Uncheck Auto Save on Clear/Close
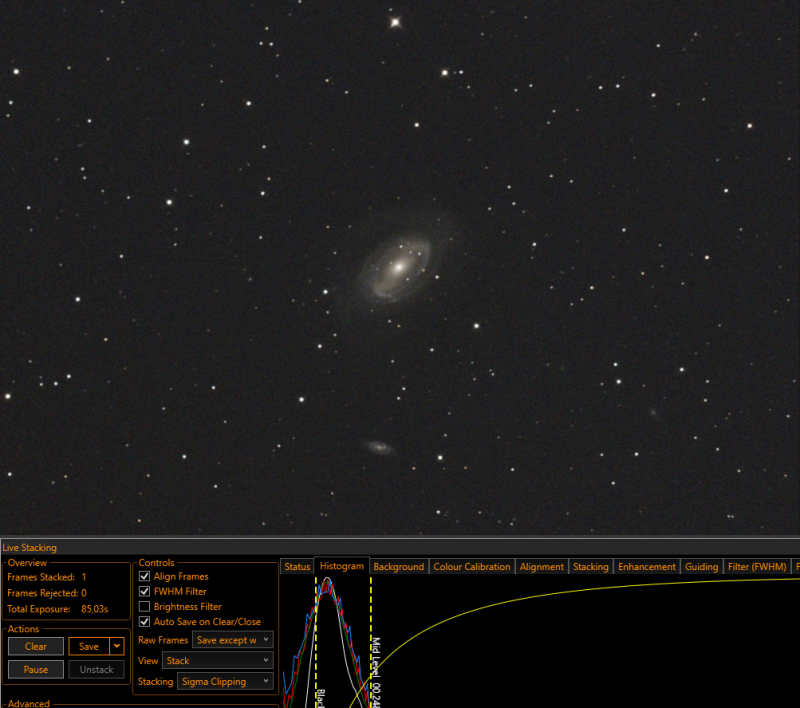 pos(144,622)
